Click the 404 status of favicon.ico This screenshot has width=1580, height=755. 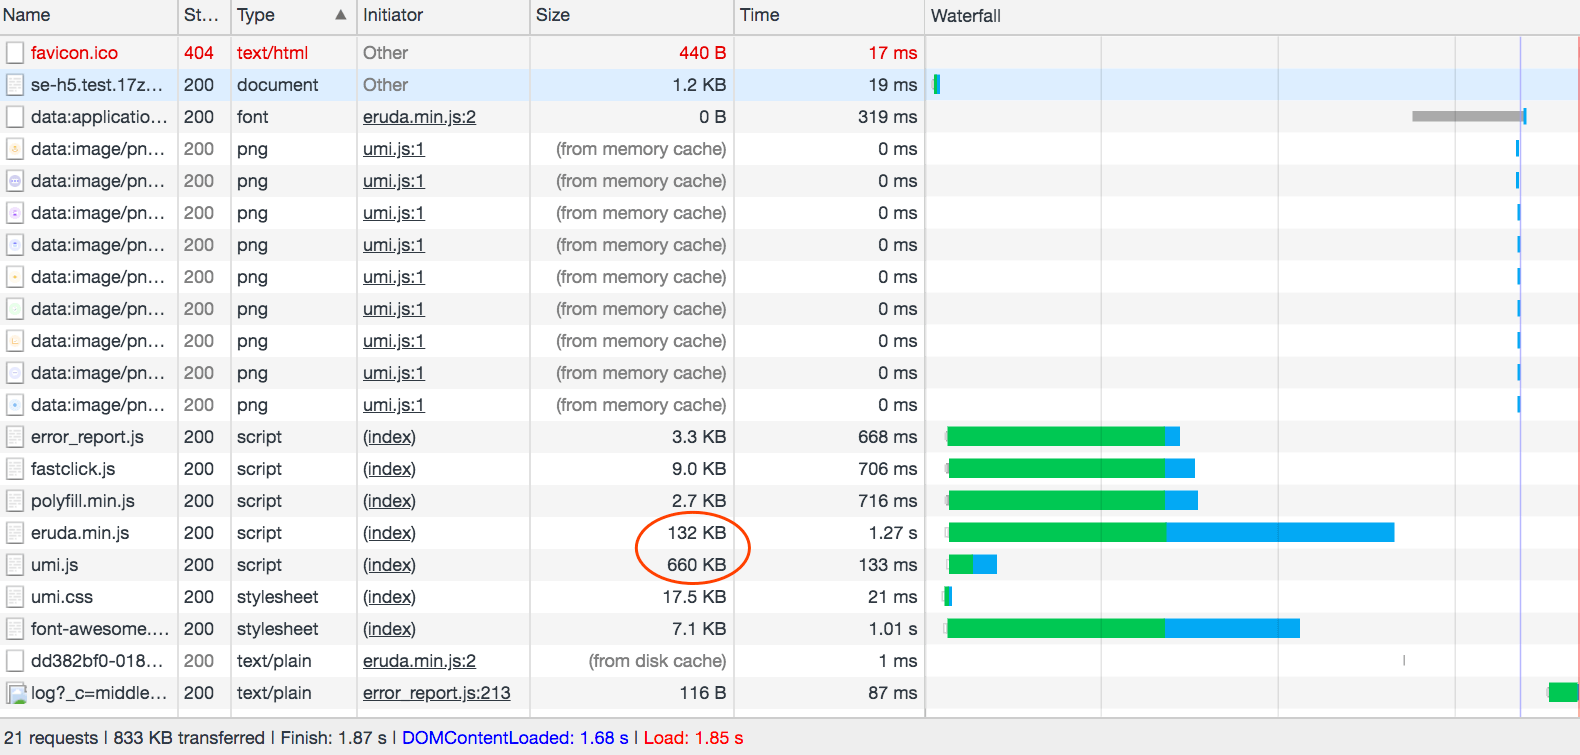199,53
